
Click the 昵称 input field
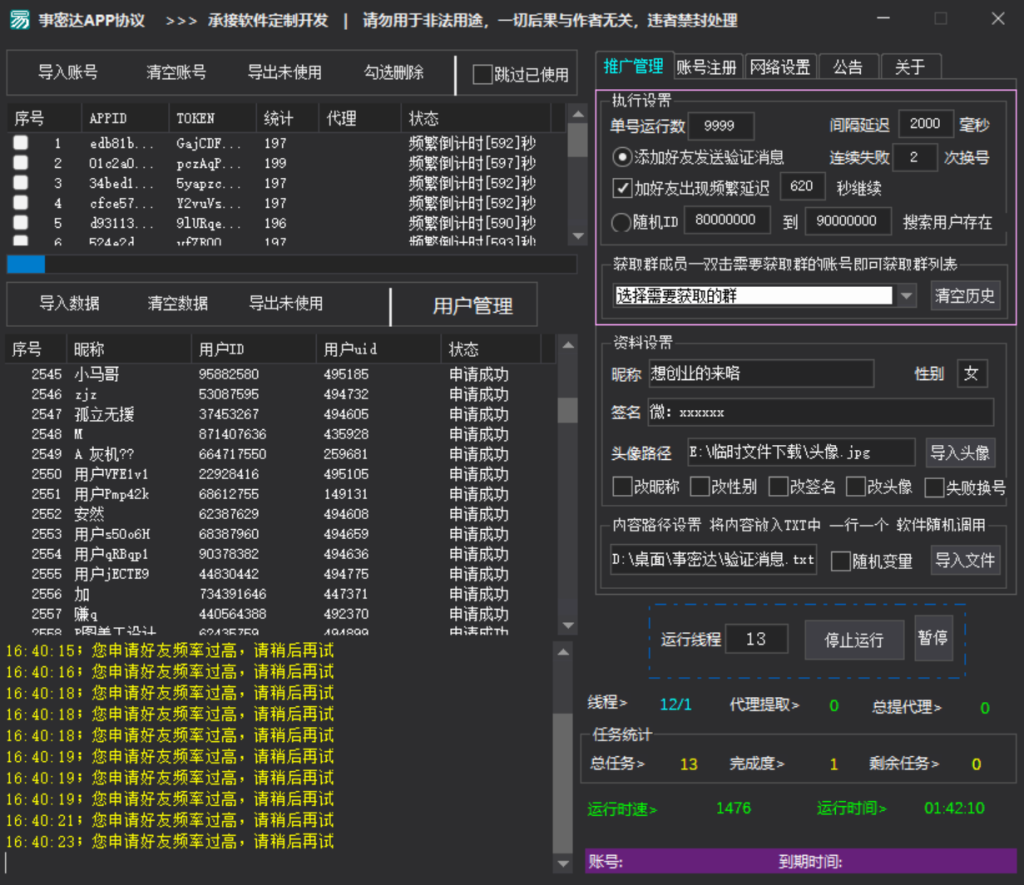(760, 373)
